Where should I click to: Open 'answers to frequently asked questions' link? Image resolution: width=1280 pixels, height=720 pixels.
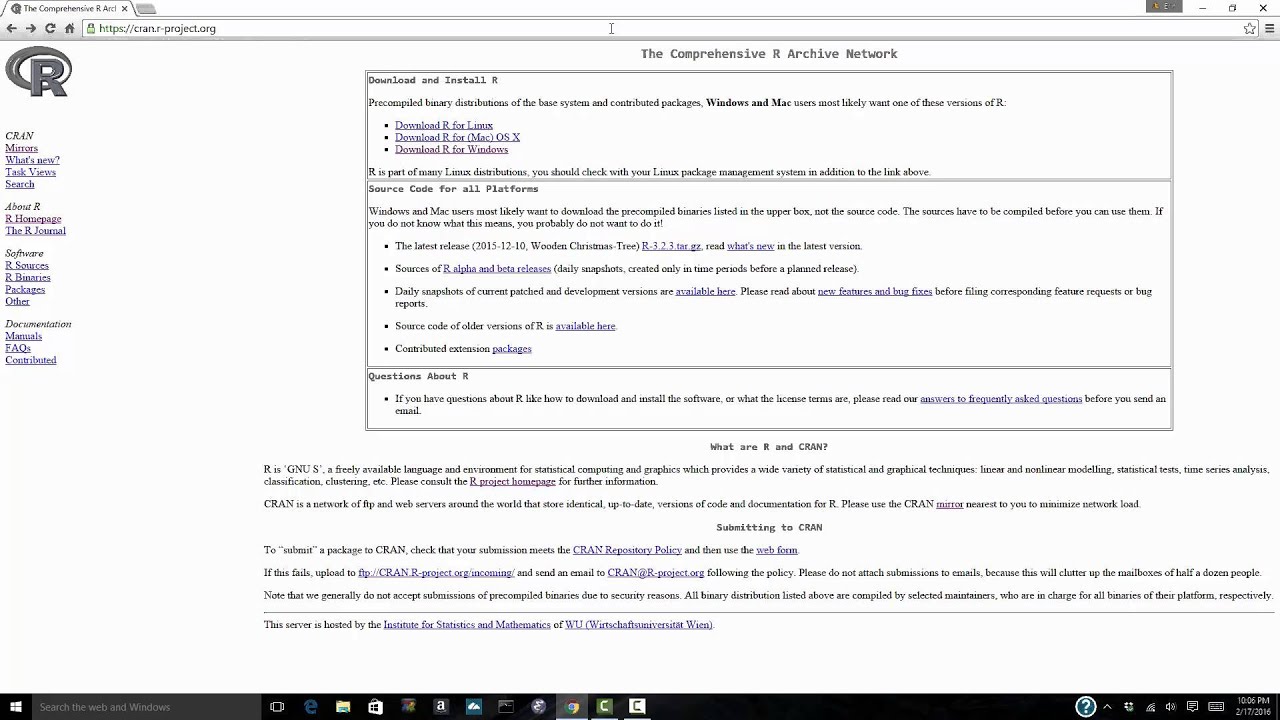click(x=1001, y=399)
